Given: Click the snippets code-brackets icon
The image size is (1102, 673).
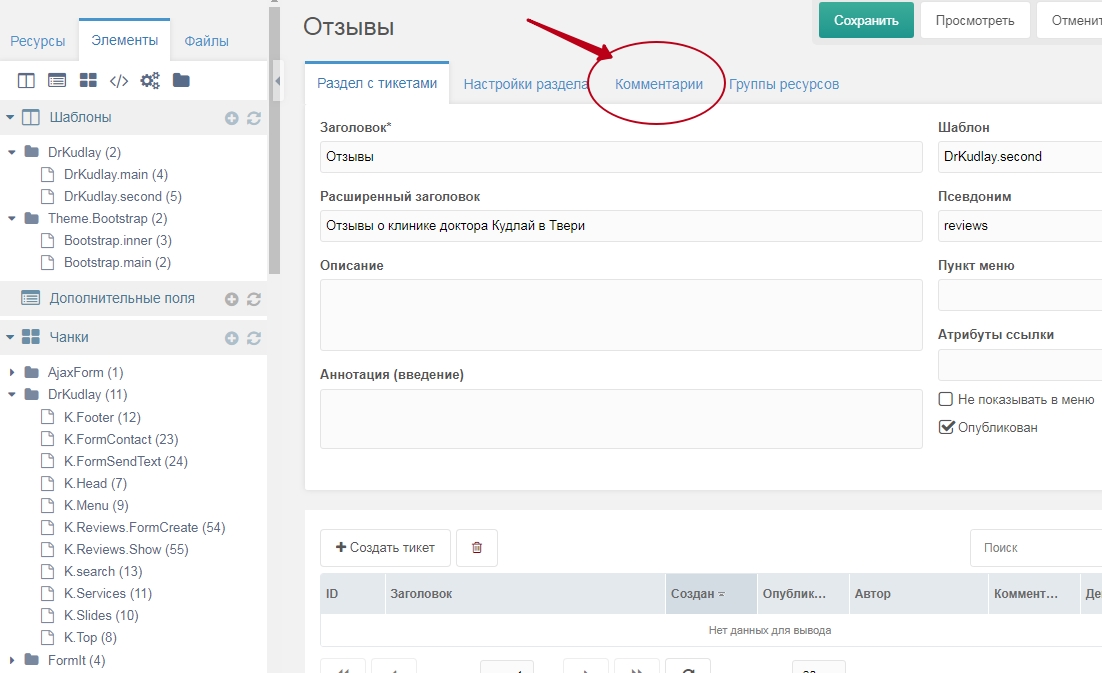Looking at the screenshot, I should tap(118, 81).
